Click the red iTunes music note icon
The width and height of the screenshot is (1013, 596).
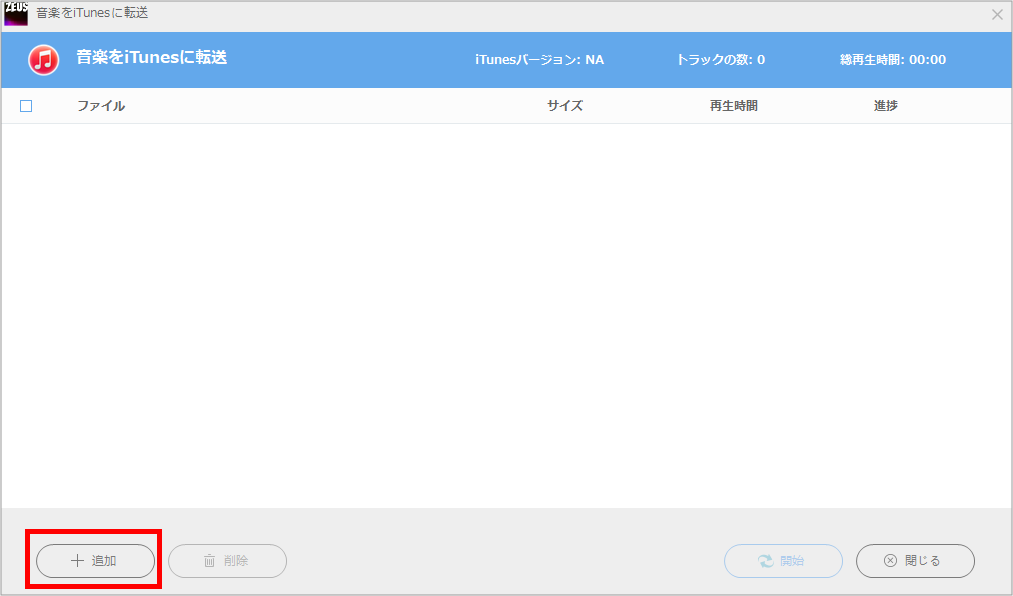44,60
